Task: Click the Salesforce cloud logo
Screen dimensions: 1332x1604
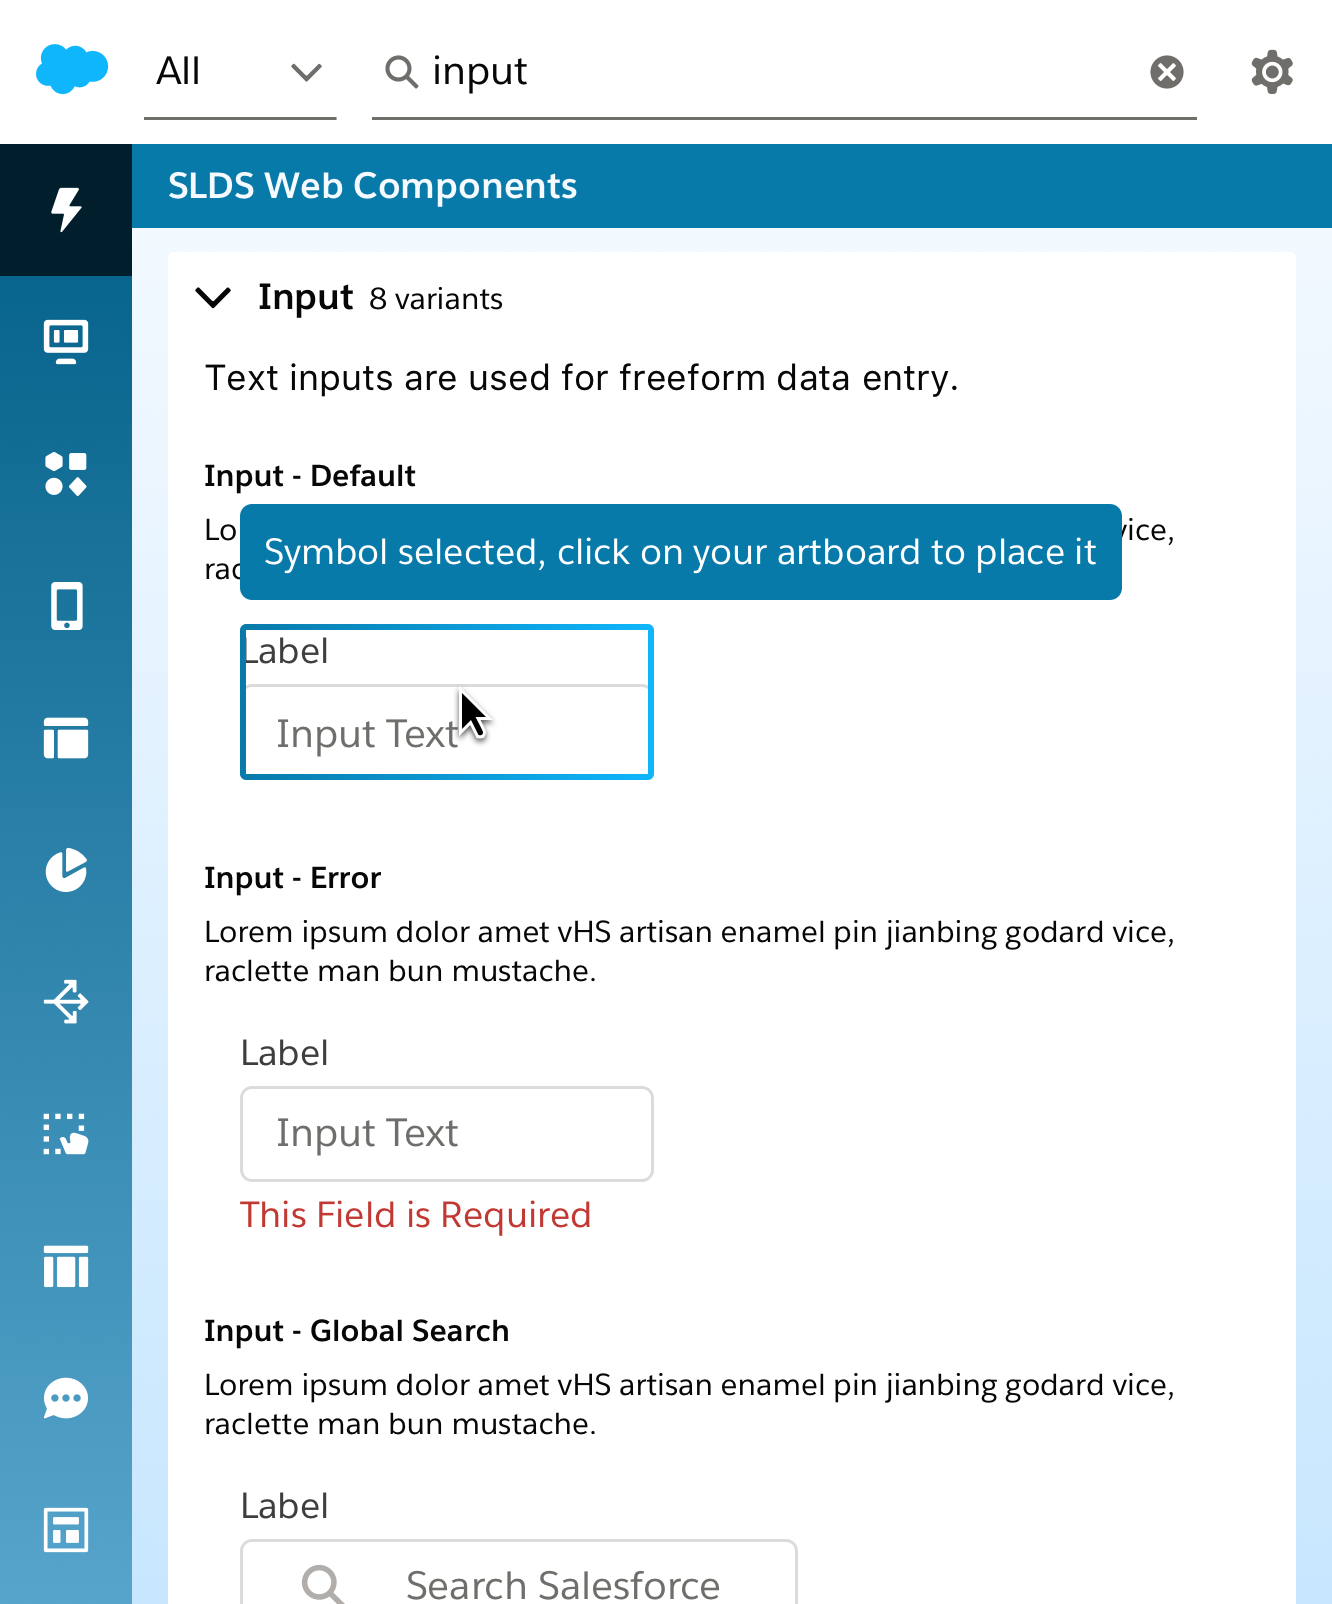Action: click(70, 70)
